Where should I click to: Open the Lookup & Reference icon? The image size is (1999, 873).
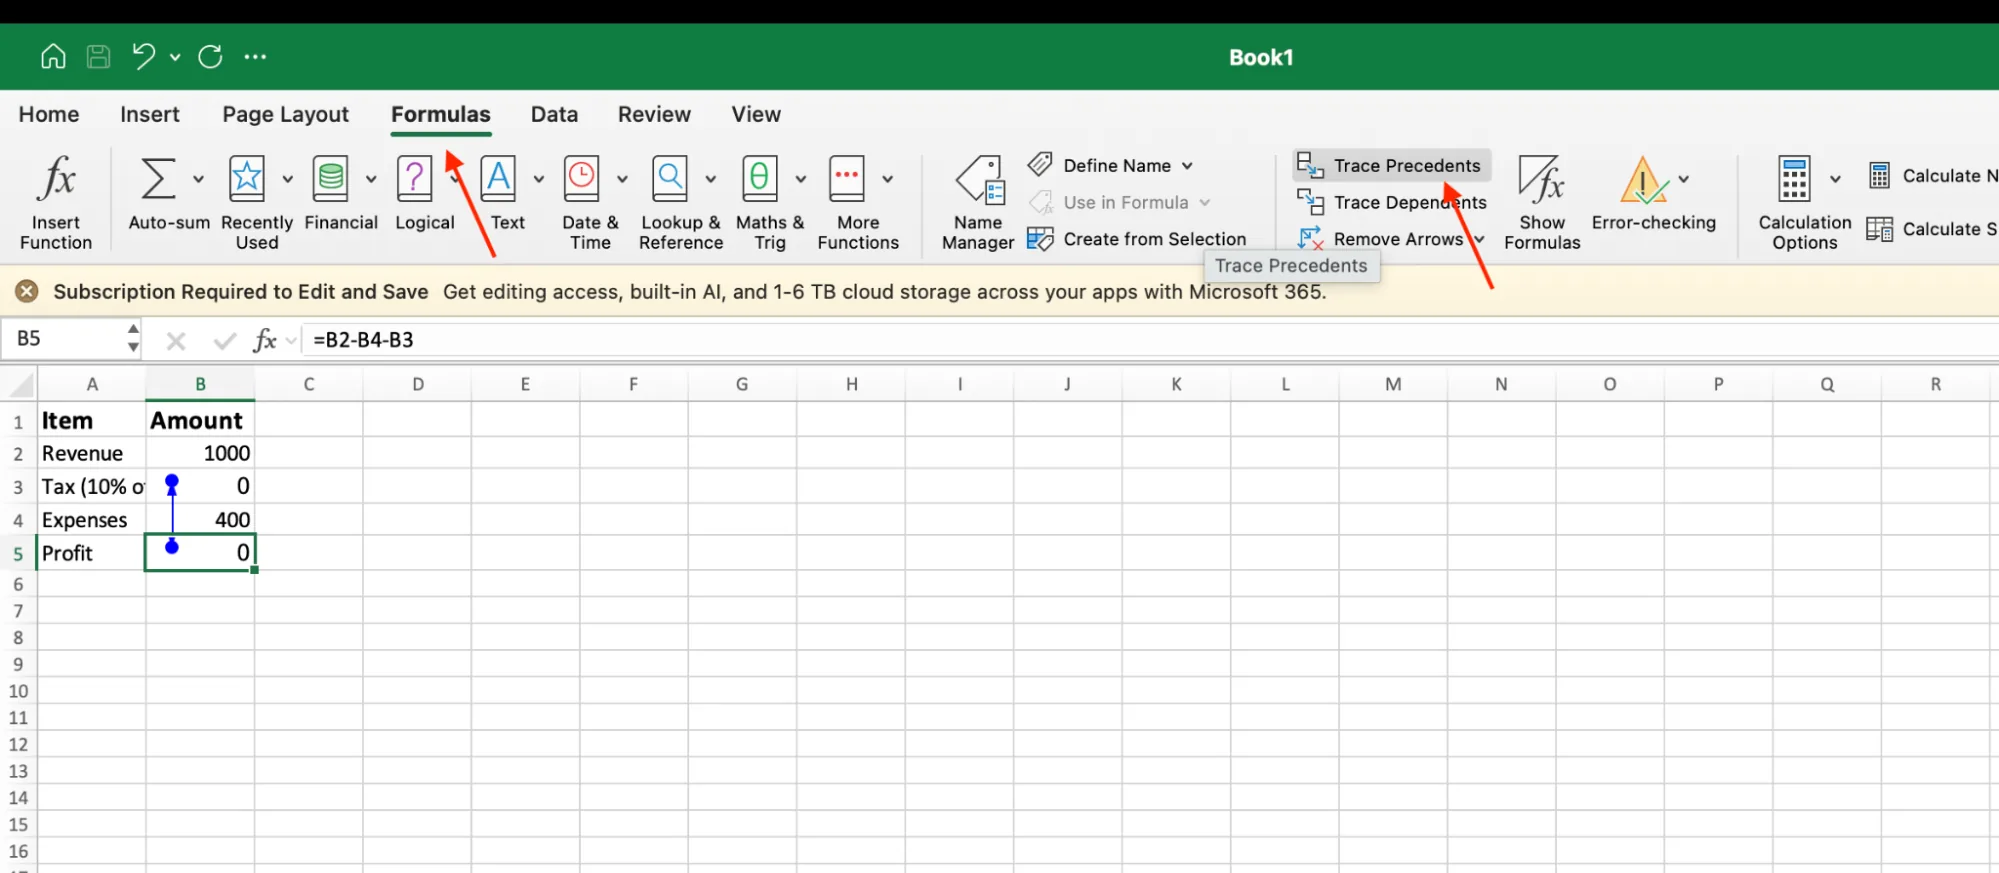click(x=670, y=179)
